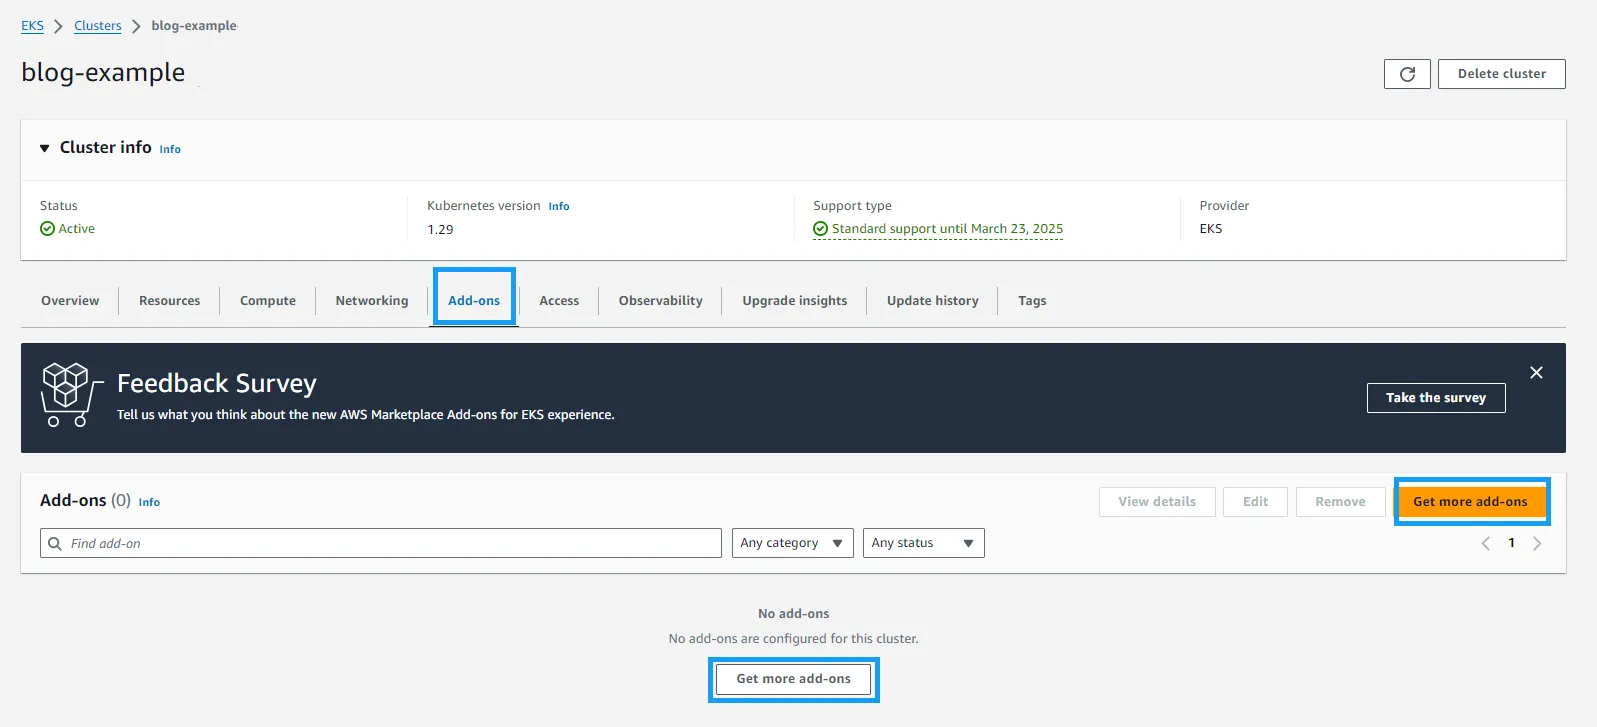Image resolution: width=1597 pixels, height=727 pixels.
Task: Open the Upgrade insights tab
Action: pyautogui.click(x=794, y=301)
